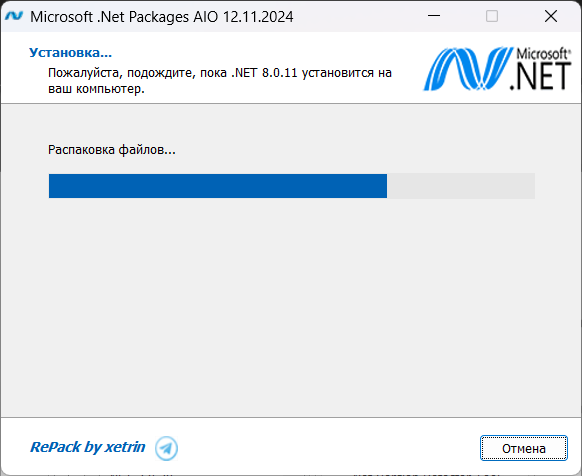The height and width of the screenshot is (476, 582).
Task: Select the Распаковка файлов... status label
Action: coord(112,150)
